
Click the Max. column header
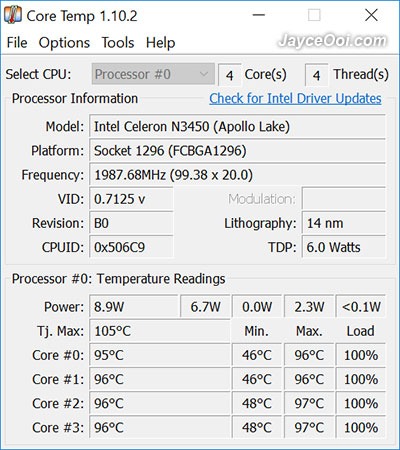click(309, 331)
